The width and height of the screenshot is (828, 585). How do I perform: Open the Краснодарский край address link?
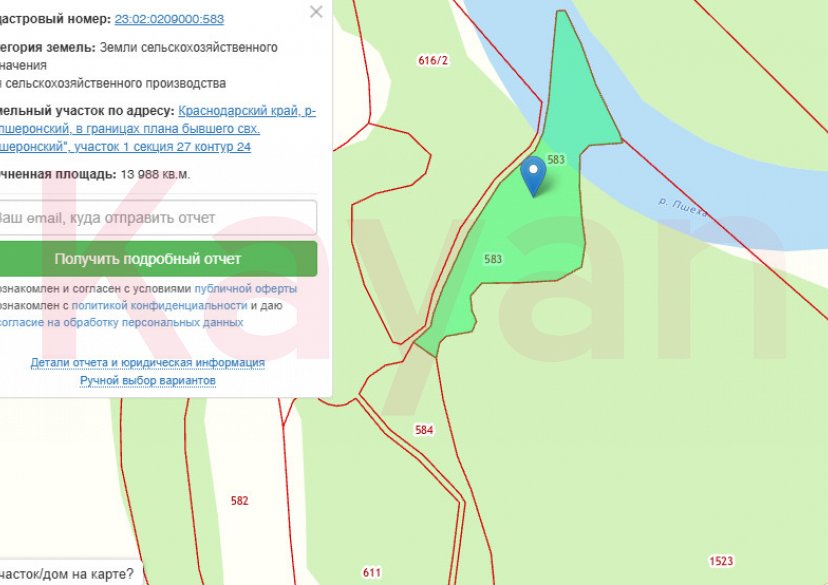(246, 111)
